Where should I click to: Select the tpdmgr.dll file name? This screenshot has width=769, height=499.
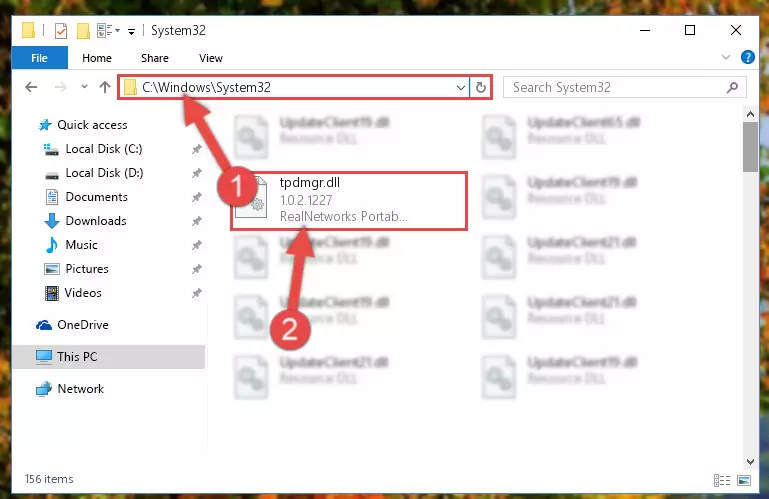pos(309,183)
